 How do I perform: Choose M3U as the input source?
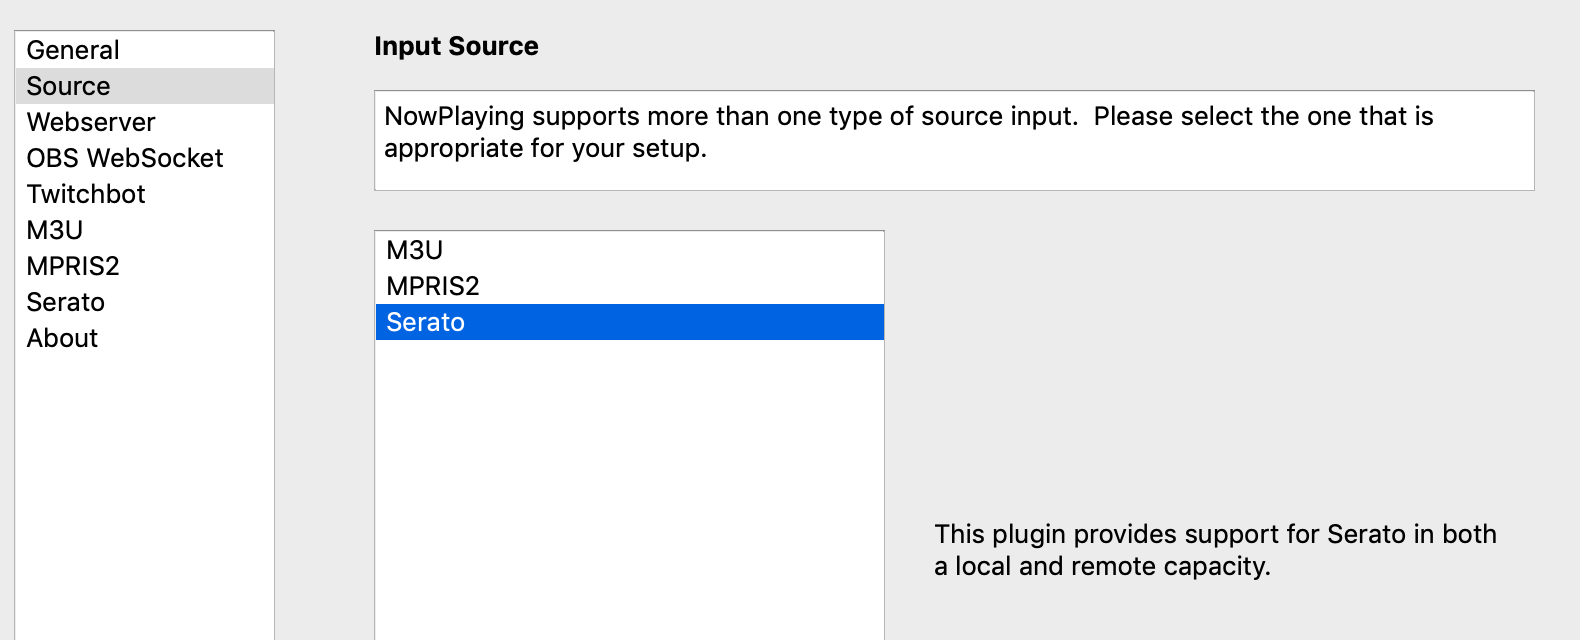(415, 250)
